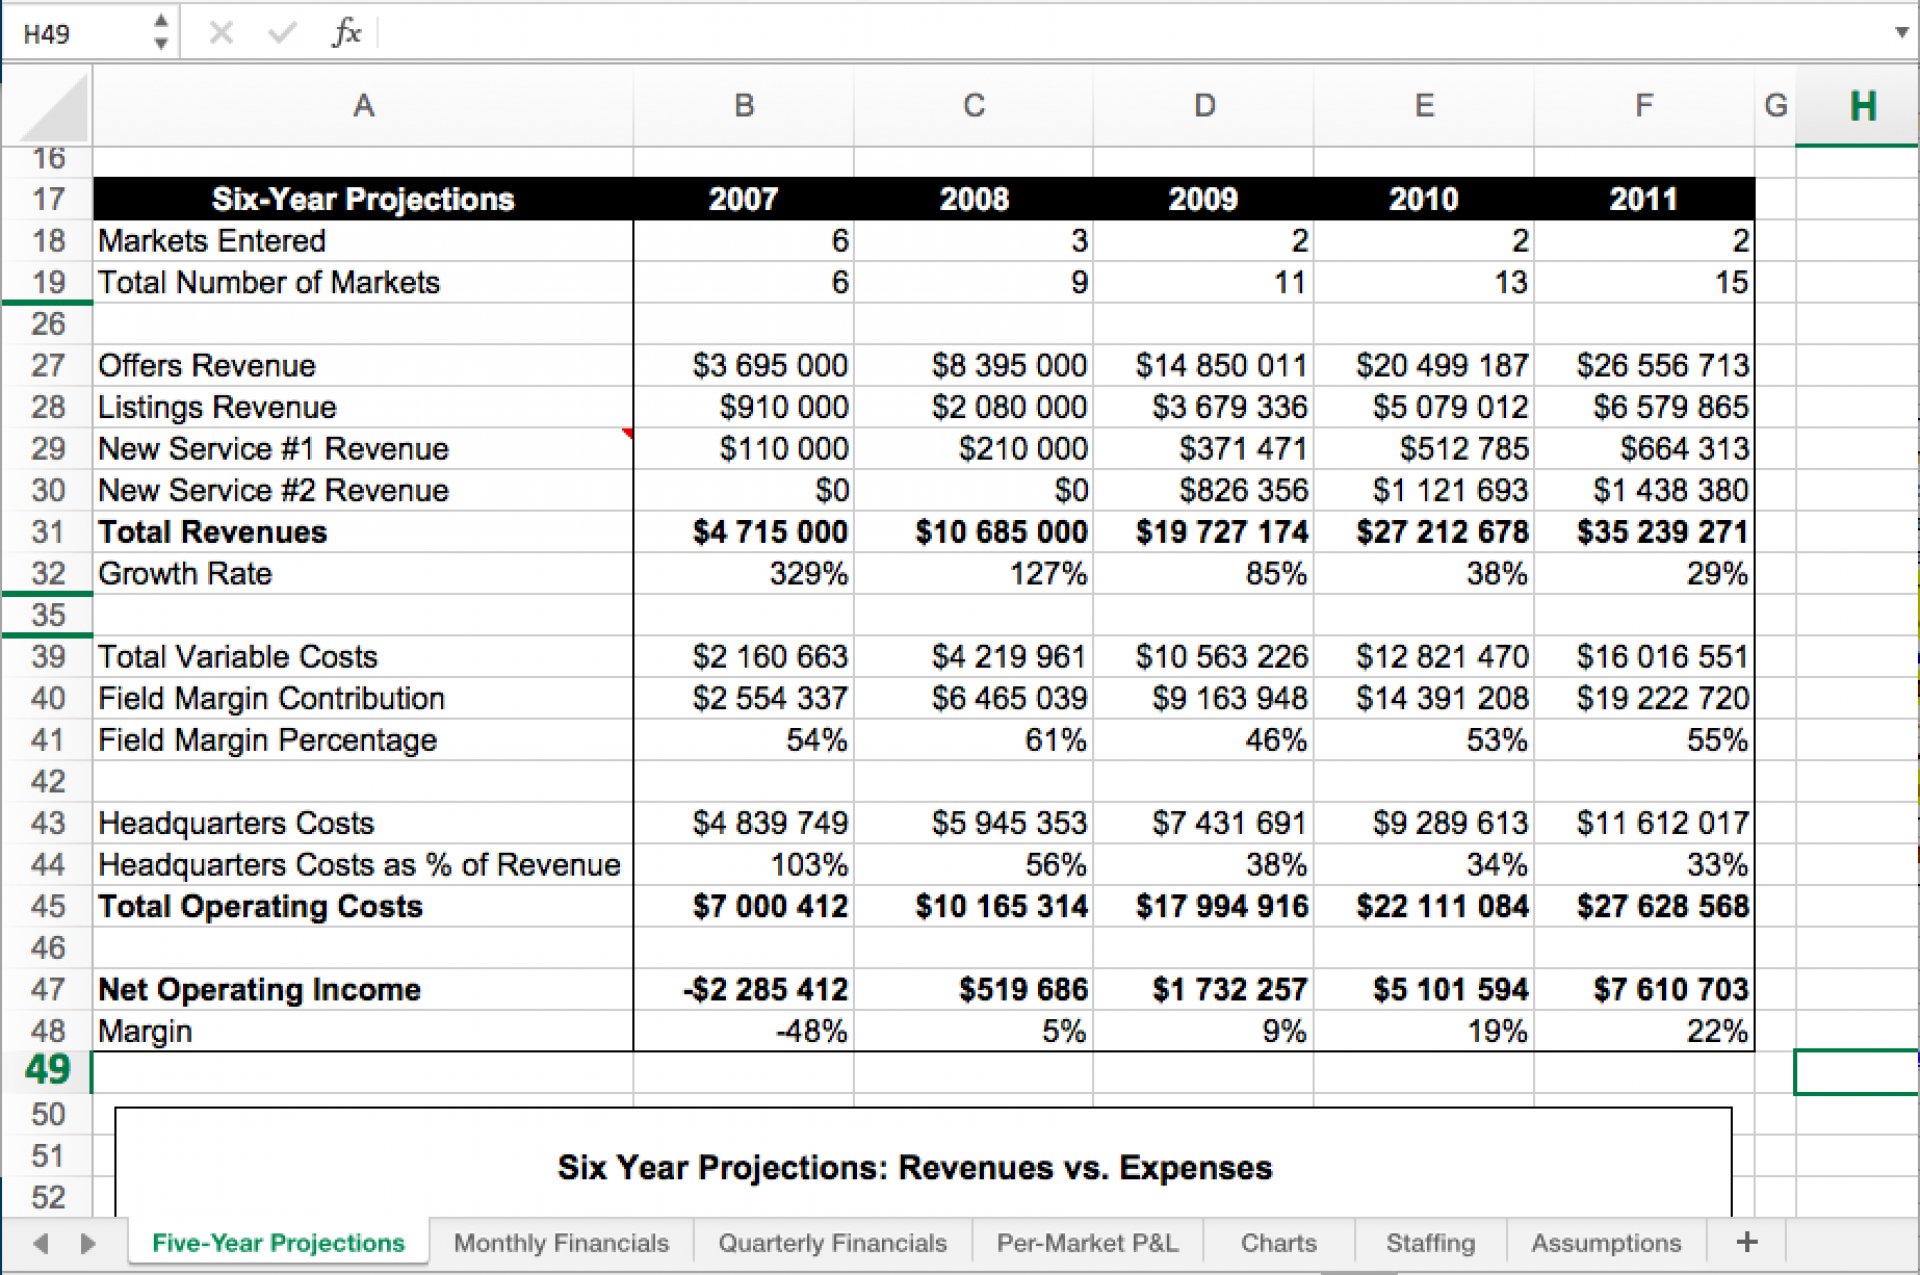Select column E header
The width and height of the screenshot is (1920, 1275).
point(1424,106)
